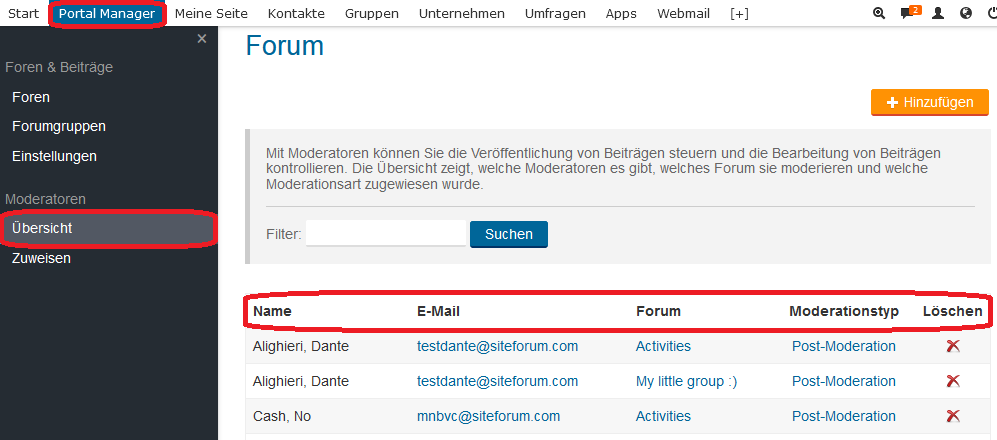Open the testdante@siteforum.com link in first row
Image resolution: width=997 pixels, height=440 pixels.
pyautogui.click(x=497, y=346)
